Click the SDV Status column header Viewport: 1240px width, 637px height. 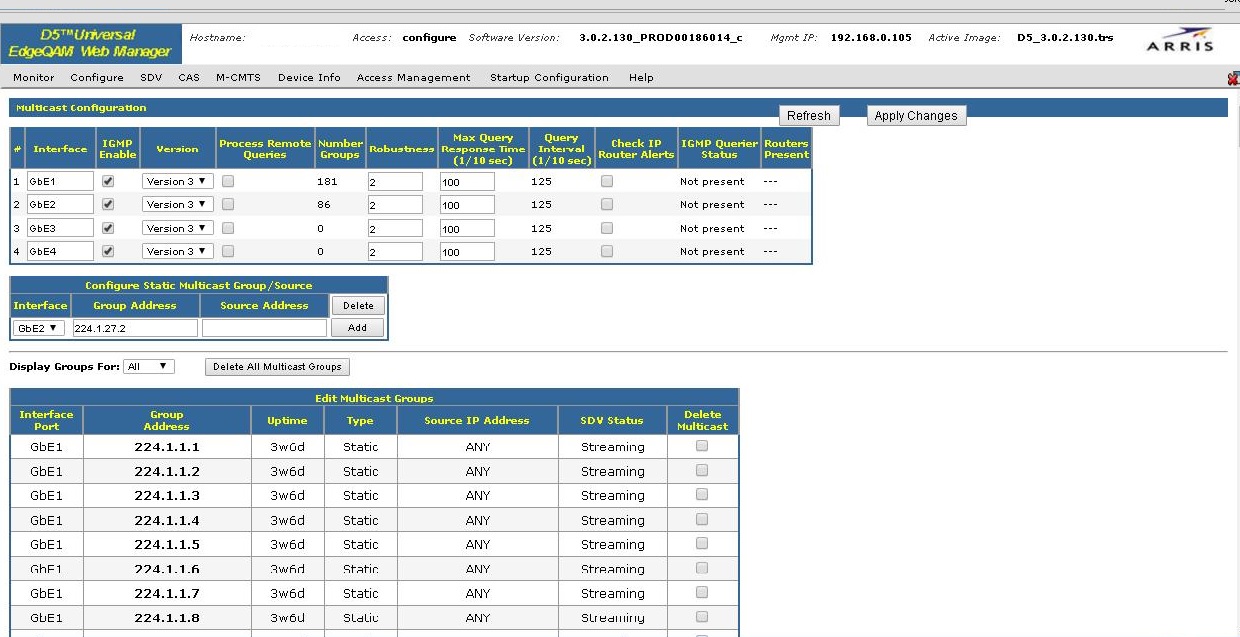(x=612, y=420)
